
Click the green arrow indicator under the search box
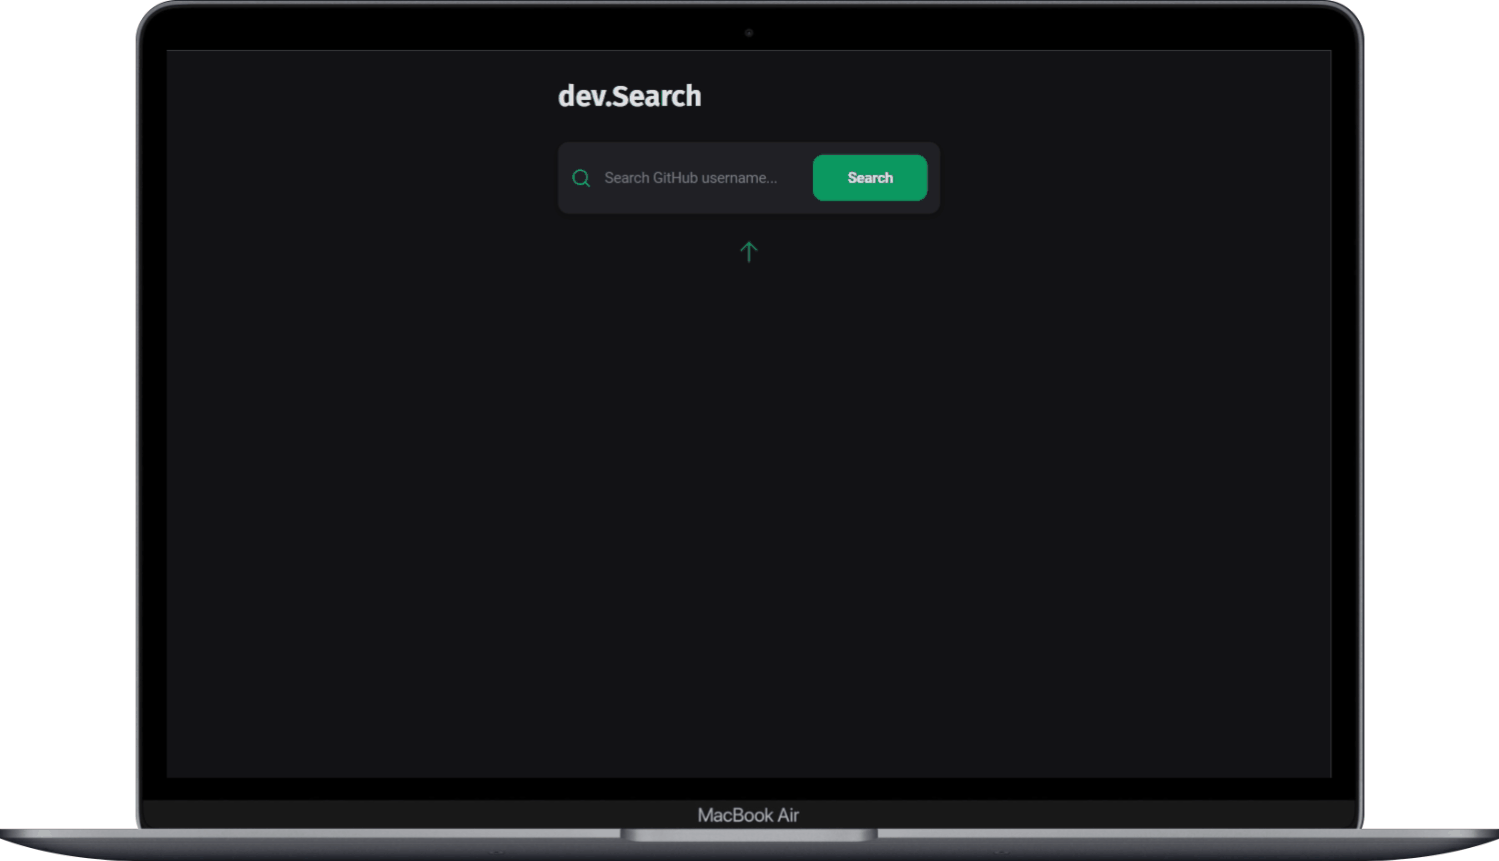pyautogui.click(x=748, y=251)
